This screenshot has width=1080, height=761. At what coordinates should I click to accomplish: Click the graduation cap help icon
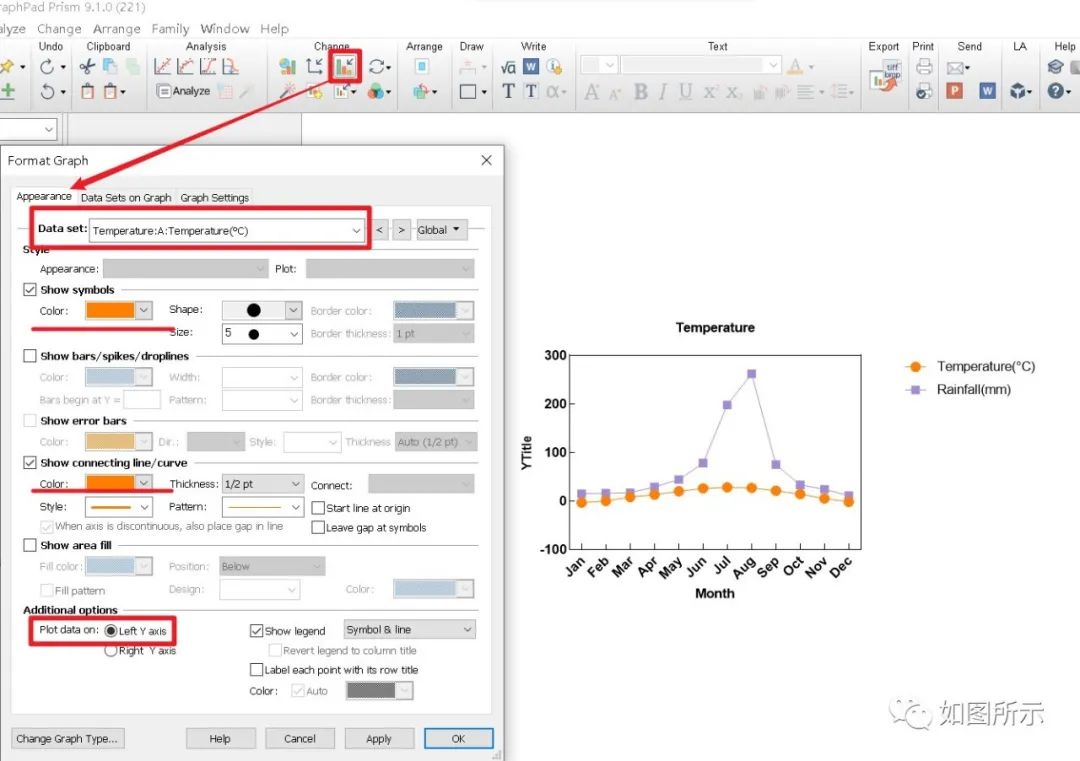pyautogui.click(x=1055, y=67)
